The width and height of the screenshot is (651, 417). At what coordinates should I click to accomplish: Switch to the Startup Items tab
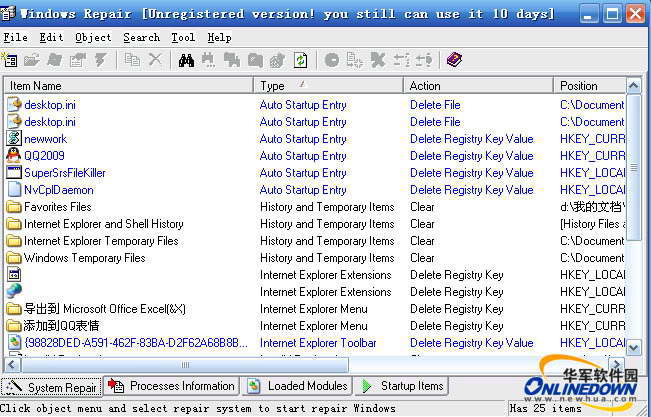pyautogui.click(x=401, y=386)
